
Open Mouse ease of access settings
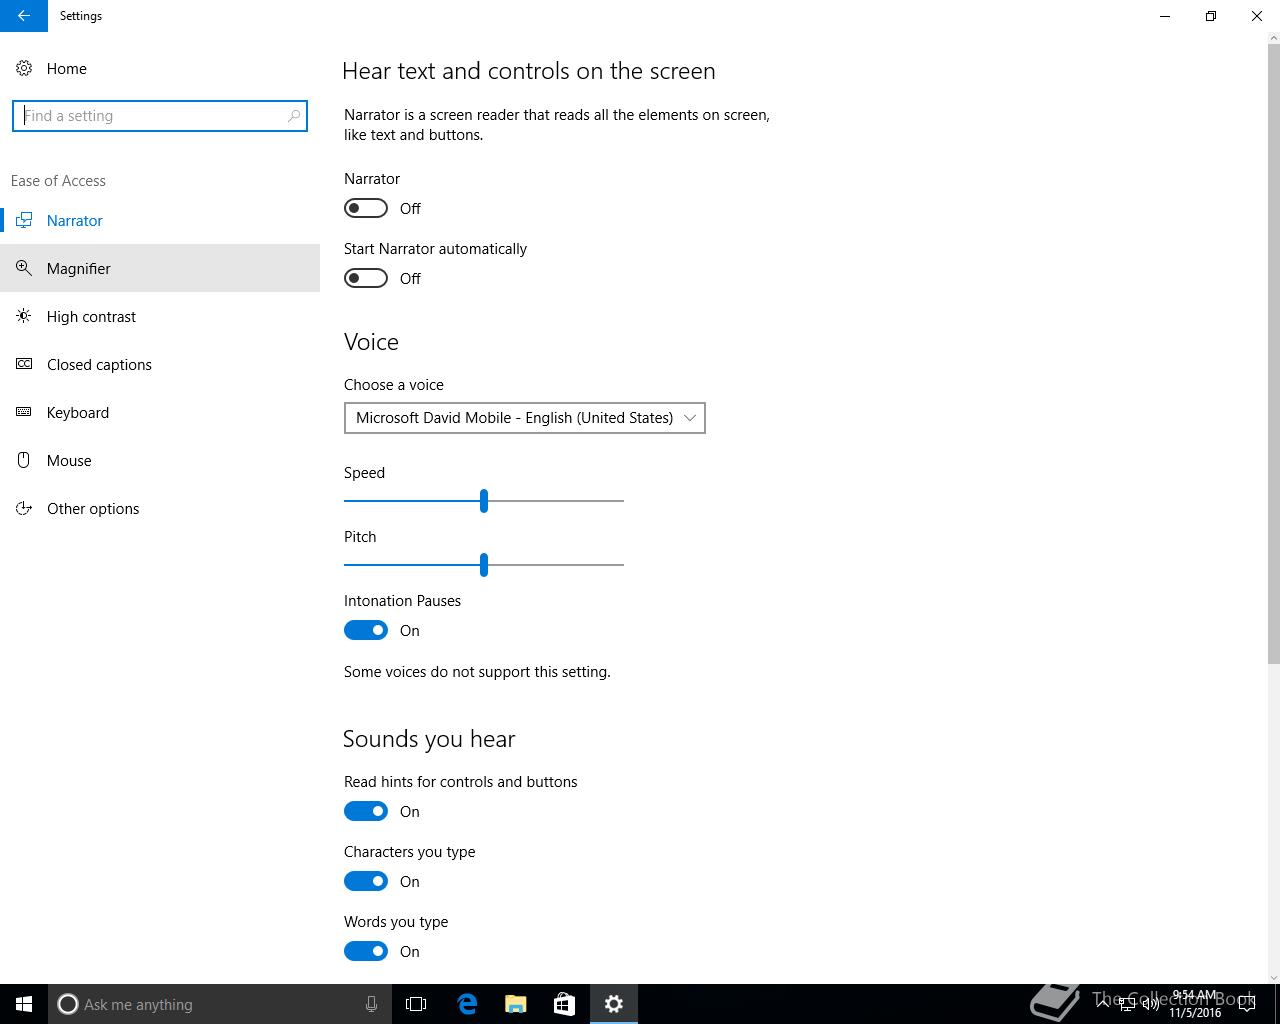coord(160,460)
